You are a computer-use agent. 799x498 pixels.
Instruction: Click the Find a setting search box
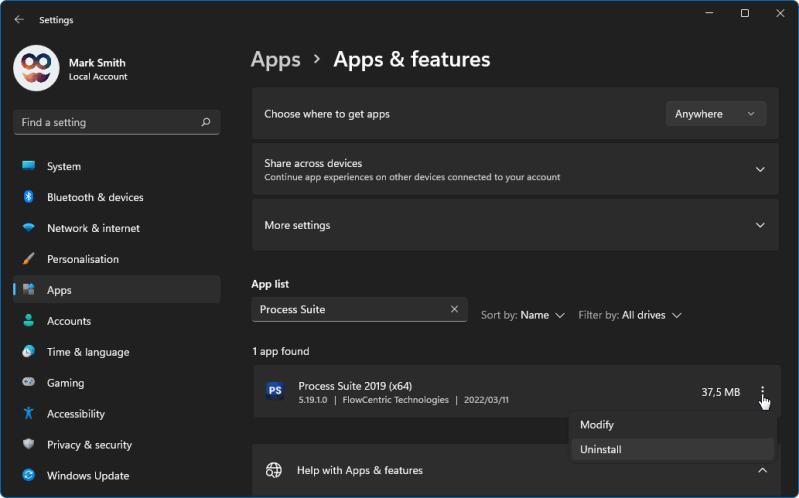pos(108,122)
